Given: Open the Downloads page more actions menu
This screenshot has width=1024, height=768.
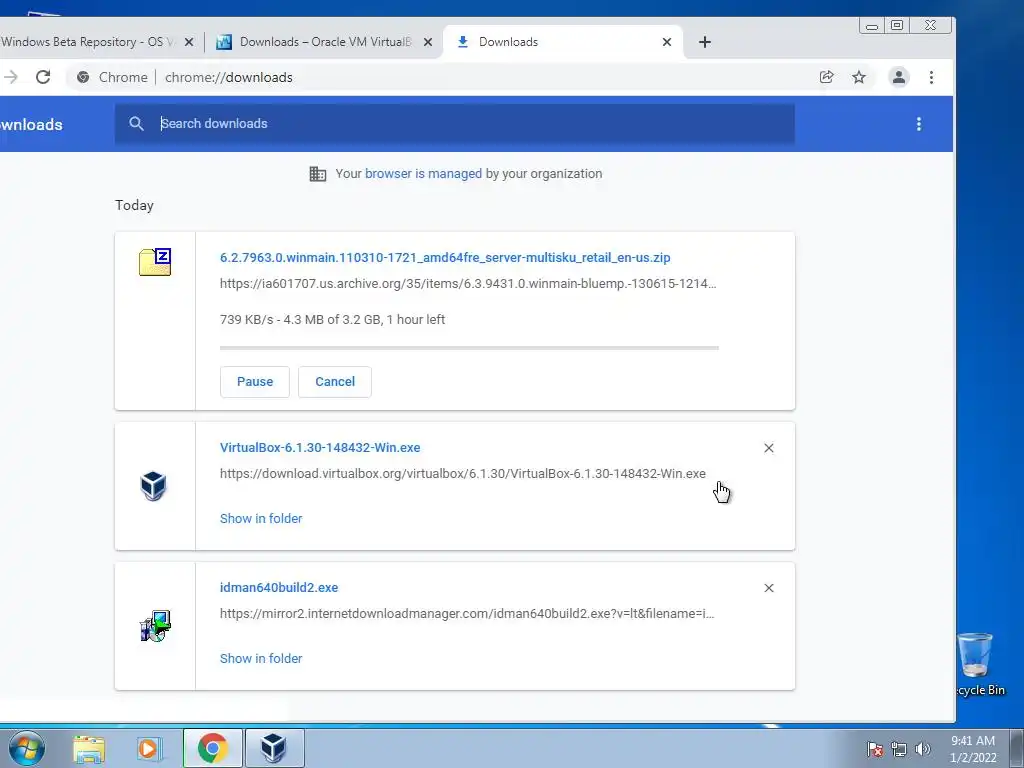Looking at the screenshot, I should coord(919,124).
